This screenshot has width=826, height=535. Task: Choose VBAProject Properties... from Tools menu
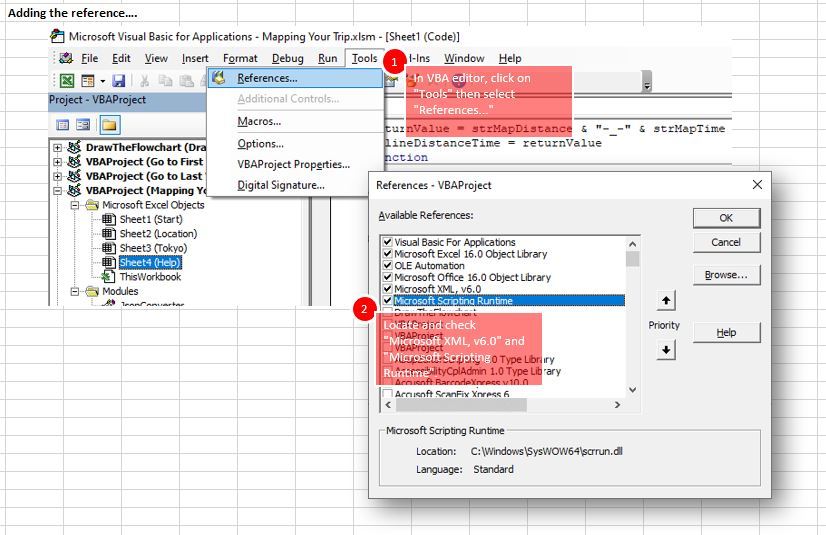pos(295,164)
